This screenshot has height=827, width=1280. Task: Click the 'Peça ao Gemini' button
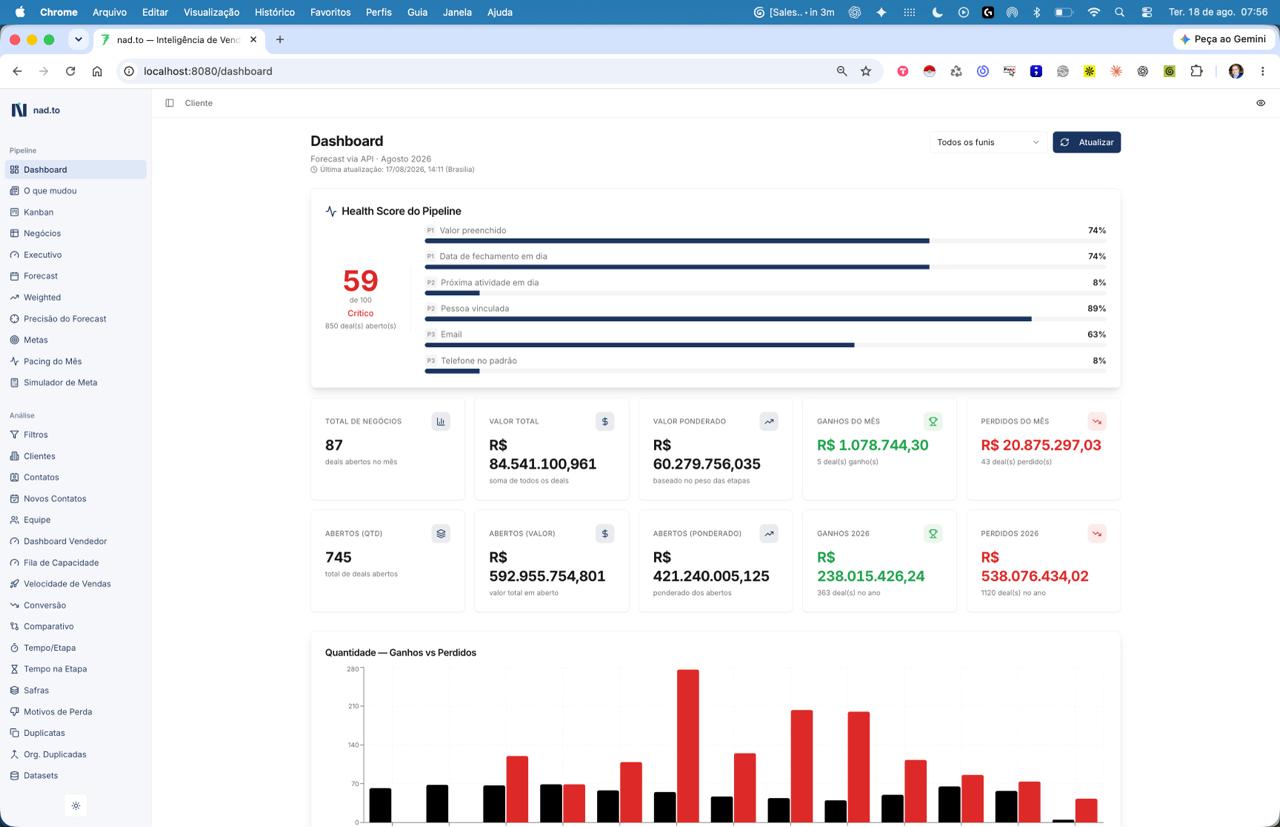tap(1223, 39)
